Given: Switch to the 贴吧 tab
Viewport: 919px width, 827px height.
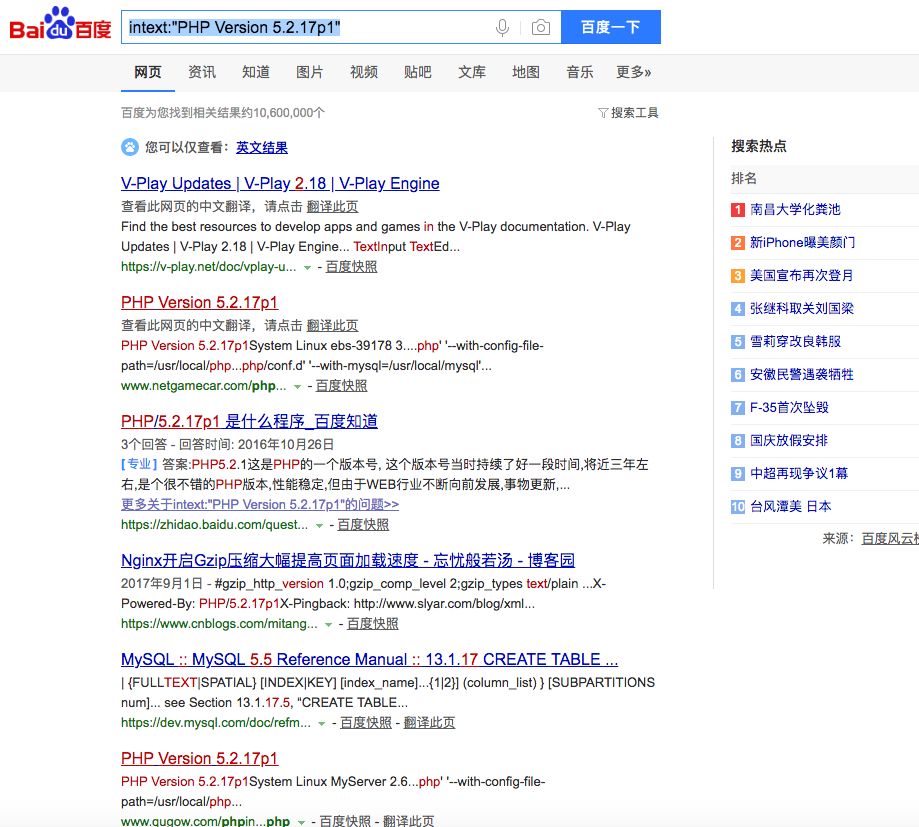Looking at the screenshot, I should pos(417,72).
